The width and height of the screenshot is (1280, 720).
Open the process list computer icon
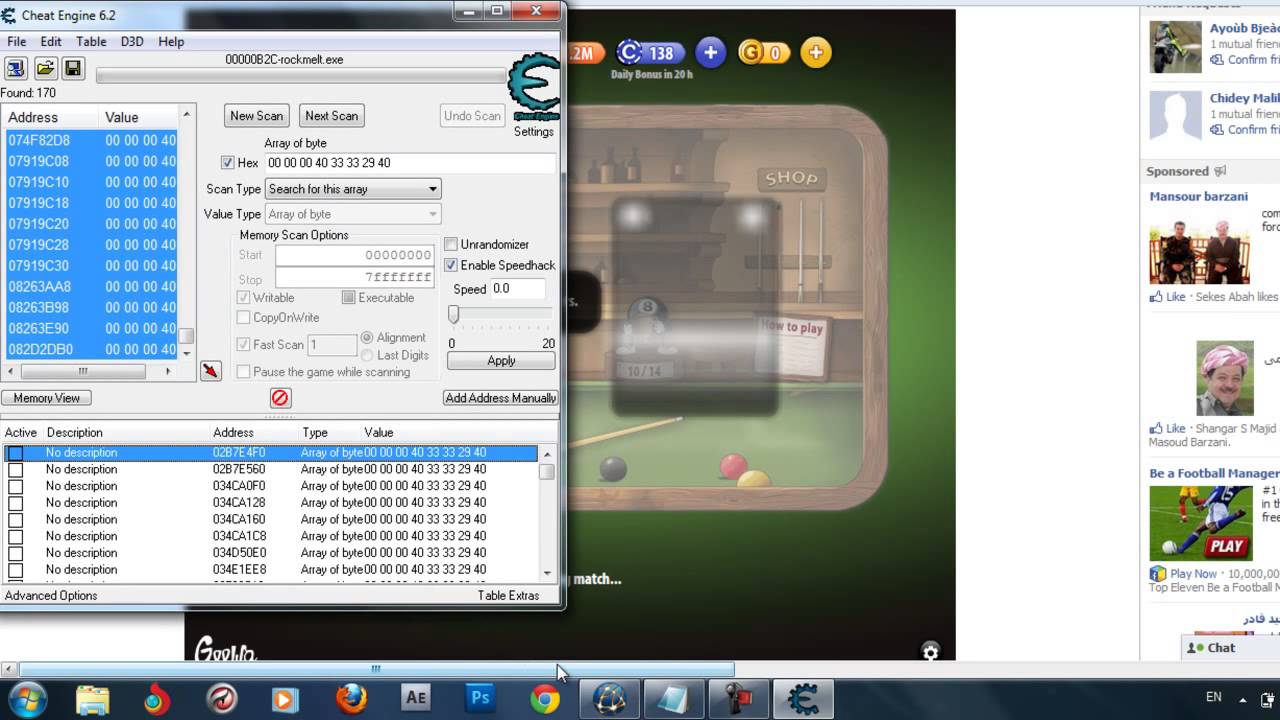[15, 68]
